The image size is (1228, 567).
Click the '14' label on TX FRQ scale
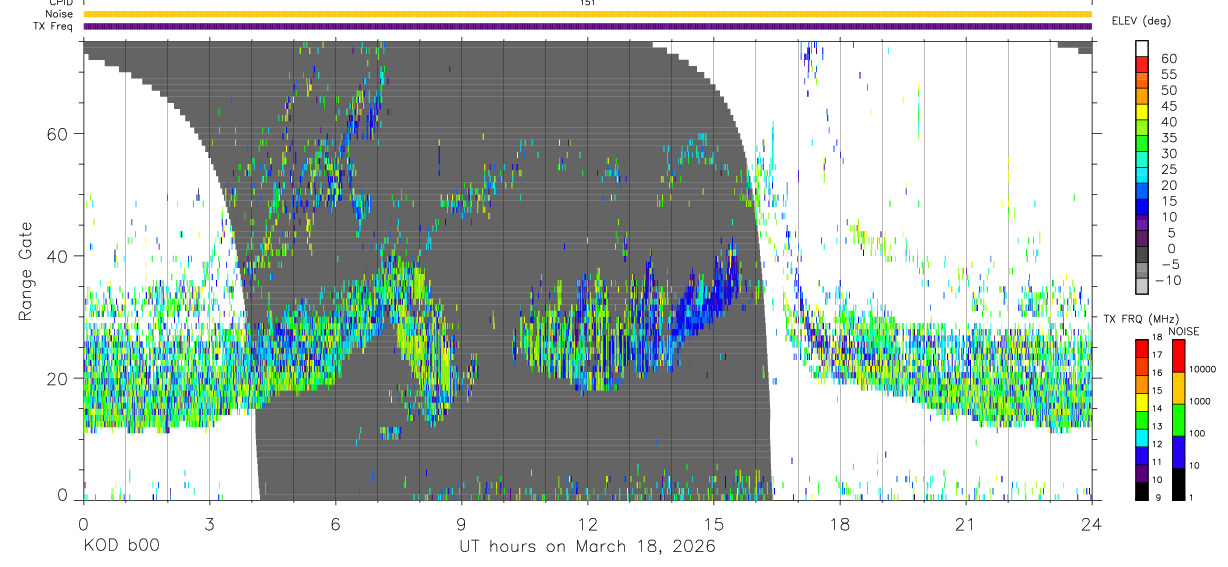coord(1157,409)
